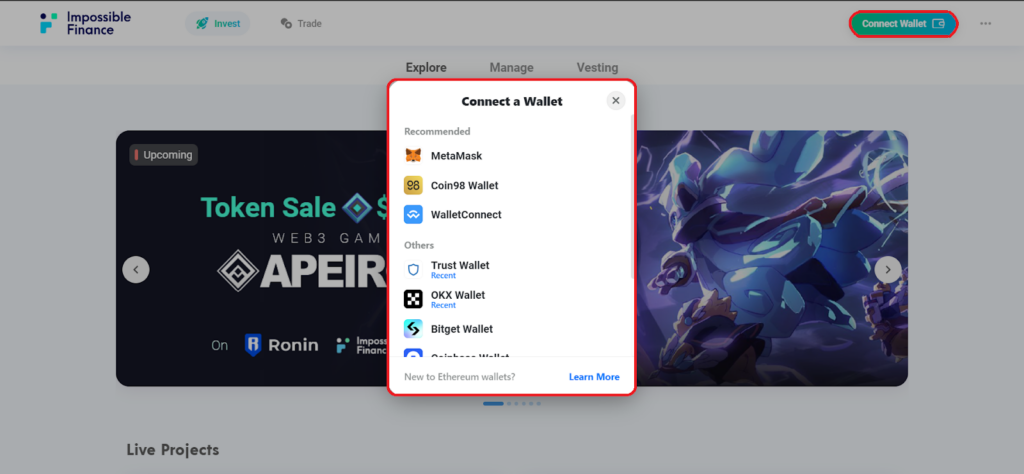
Task: Click the Apeiron diamond logo
Action: coord(238,270)
